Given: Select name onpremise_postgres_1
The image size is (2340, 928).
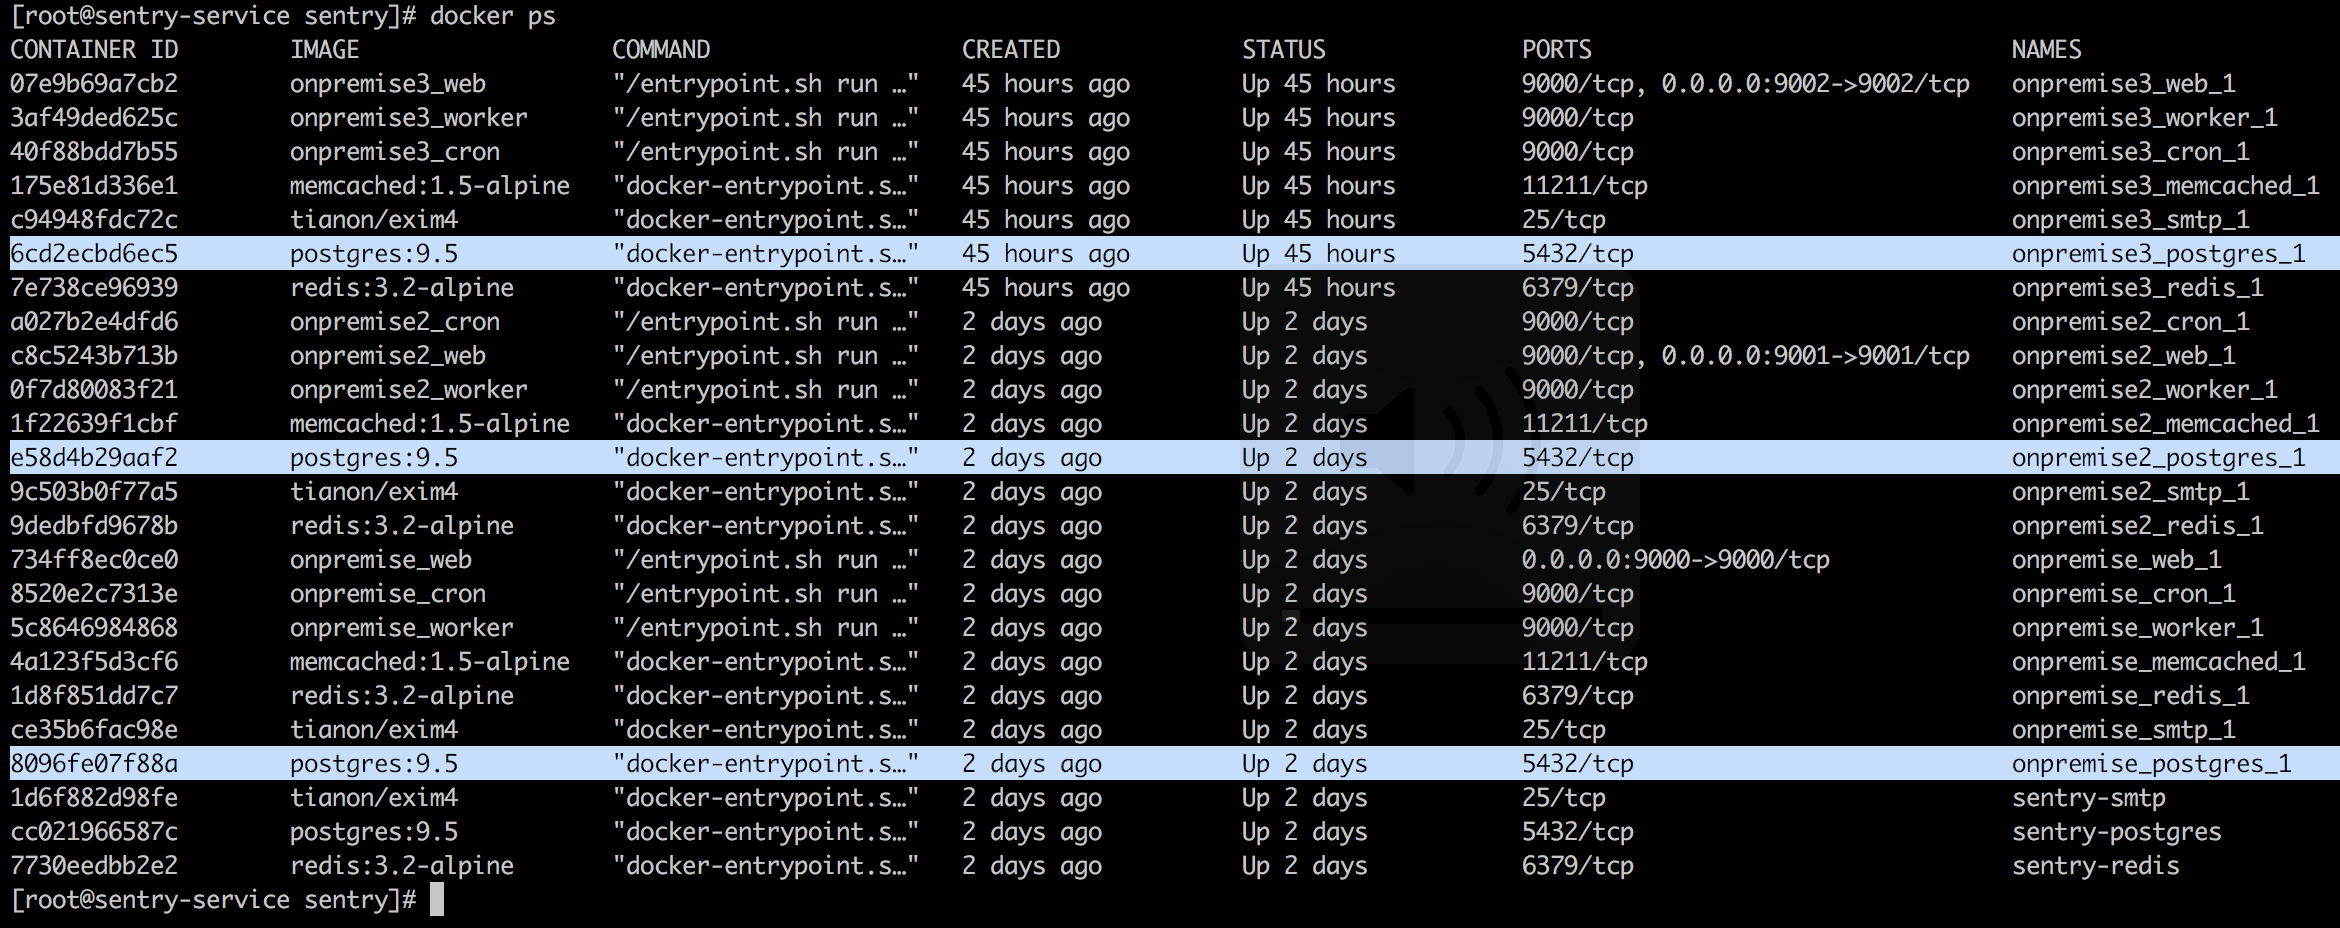Looking at the screenshot, I should 2152,764.
